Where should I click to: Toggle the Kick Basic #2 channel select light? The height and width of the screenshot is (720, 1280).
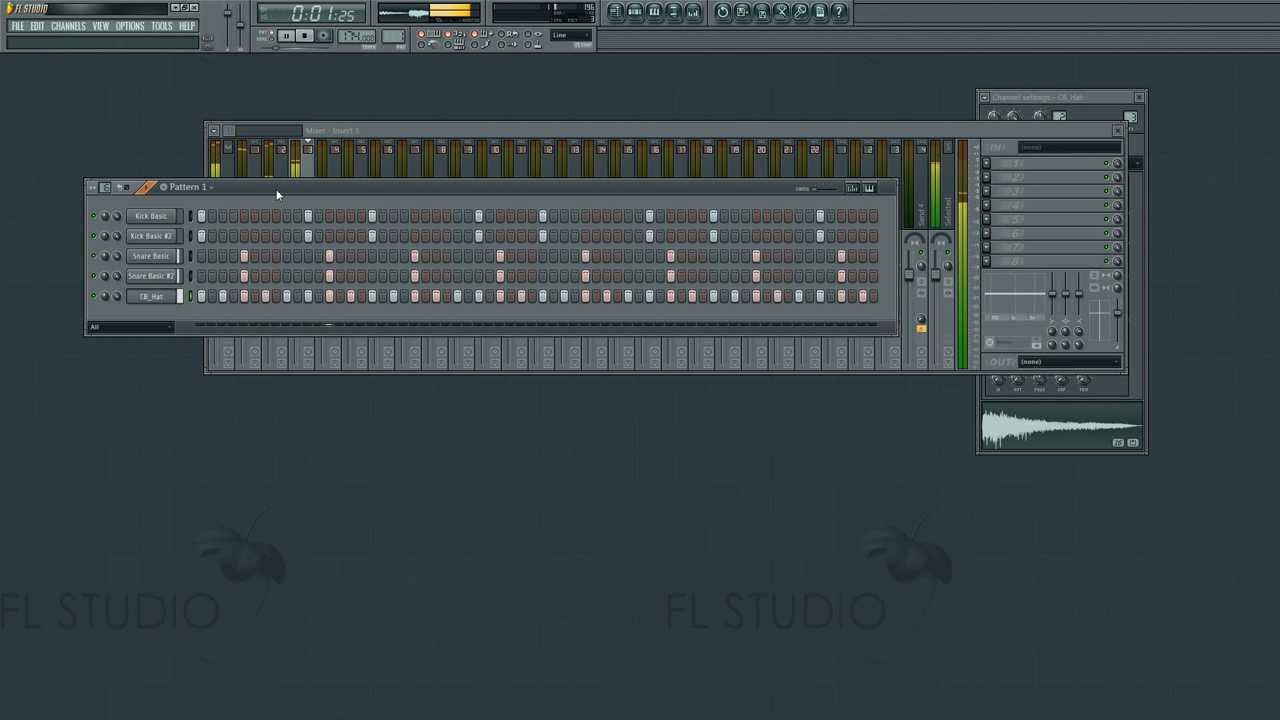pyautogui.click(x=190, y=236)
